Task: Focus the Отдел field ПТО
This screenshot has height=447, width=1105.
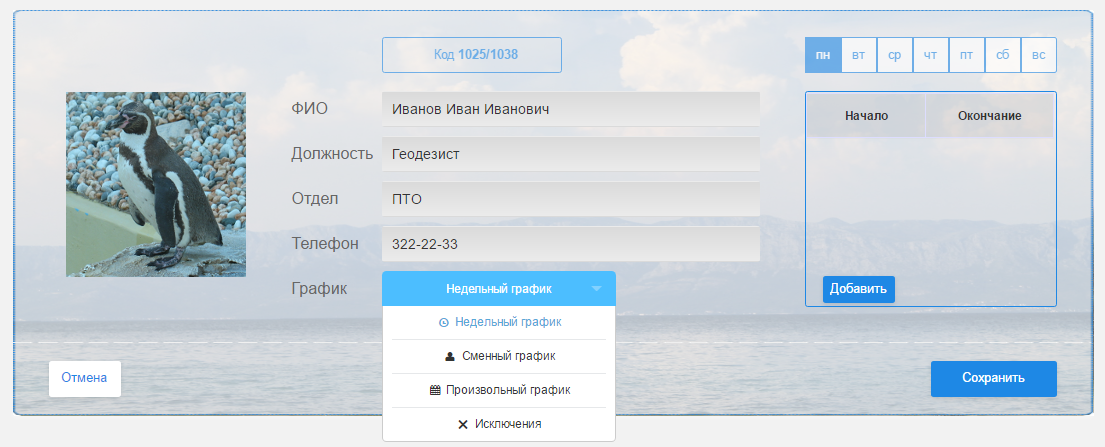Action: [x=571, y=199]
